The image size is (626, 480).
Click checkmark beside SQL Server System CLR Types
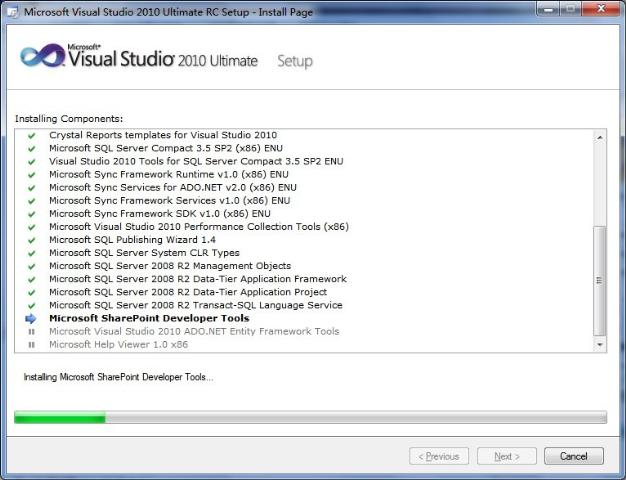click(x=32, y=254)
